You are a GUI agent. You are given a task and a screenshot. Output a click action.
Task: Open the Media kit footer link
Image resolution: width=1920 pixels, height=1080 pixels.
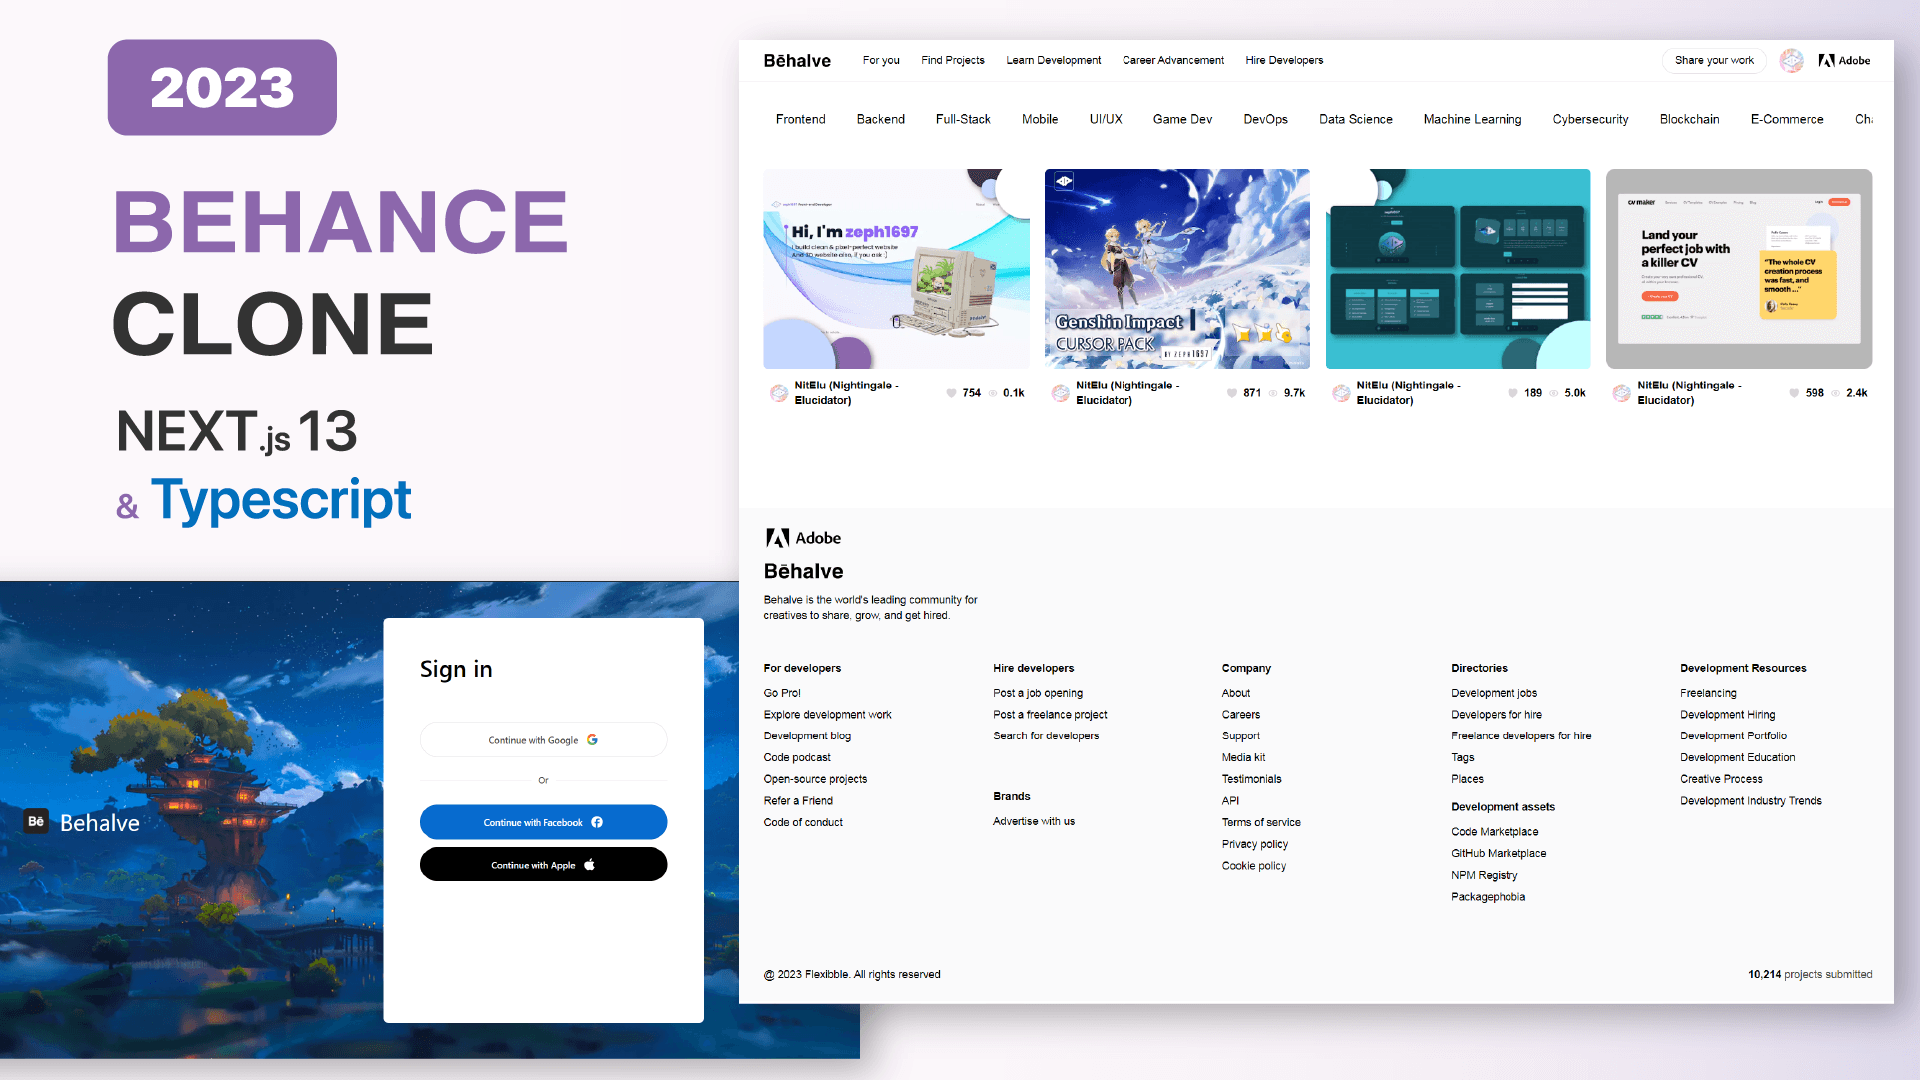(x=1243, y=758)
